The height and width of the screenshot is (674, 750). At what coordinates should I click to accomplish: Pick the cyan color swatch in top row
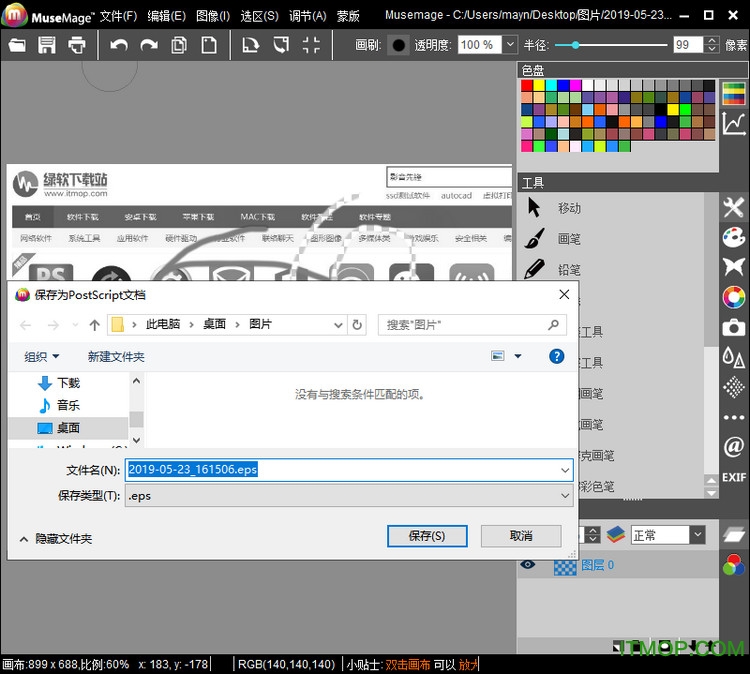pyautogui.click(x=551, y=85)
